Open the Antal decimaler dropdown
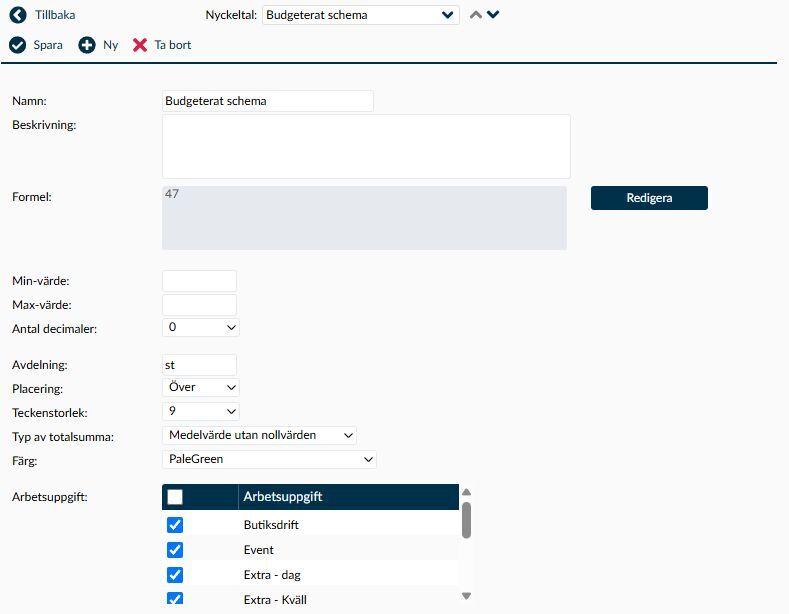 pyautogui.click(x=201, y=327)
